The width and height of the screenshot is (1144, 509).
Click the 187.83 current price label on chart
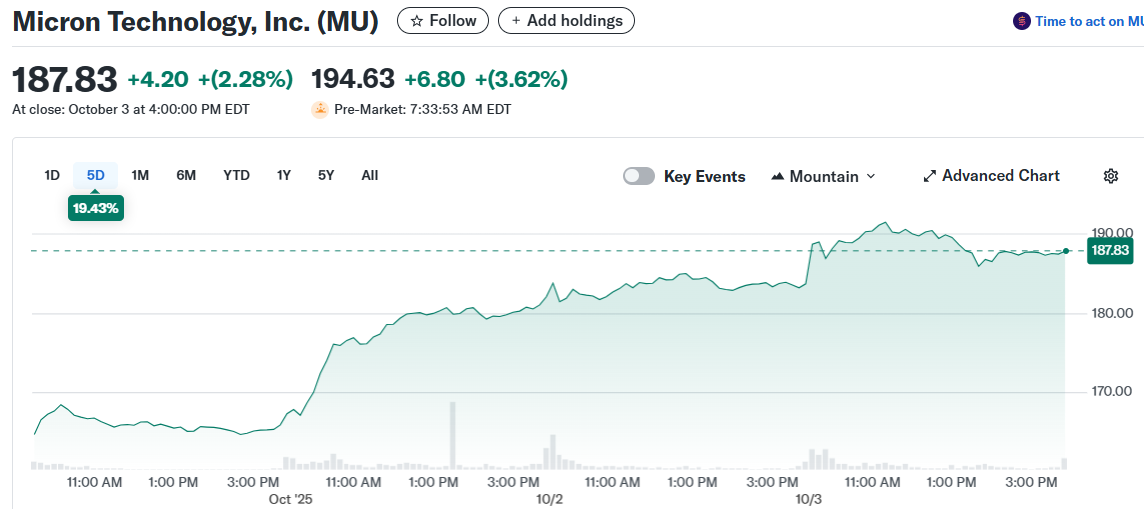pyautogui.click(x=1110, y=250)
